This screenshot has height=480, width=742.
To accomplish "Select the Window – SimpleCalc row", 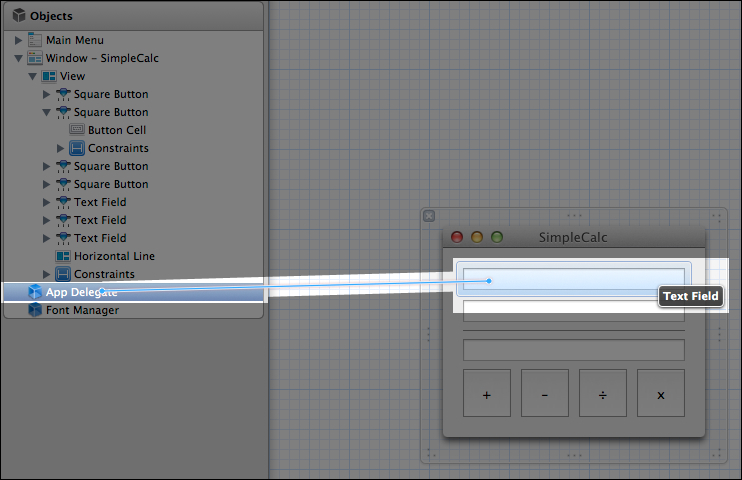I will point(133,58).
